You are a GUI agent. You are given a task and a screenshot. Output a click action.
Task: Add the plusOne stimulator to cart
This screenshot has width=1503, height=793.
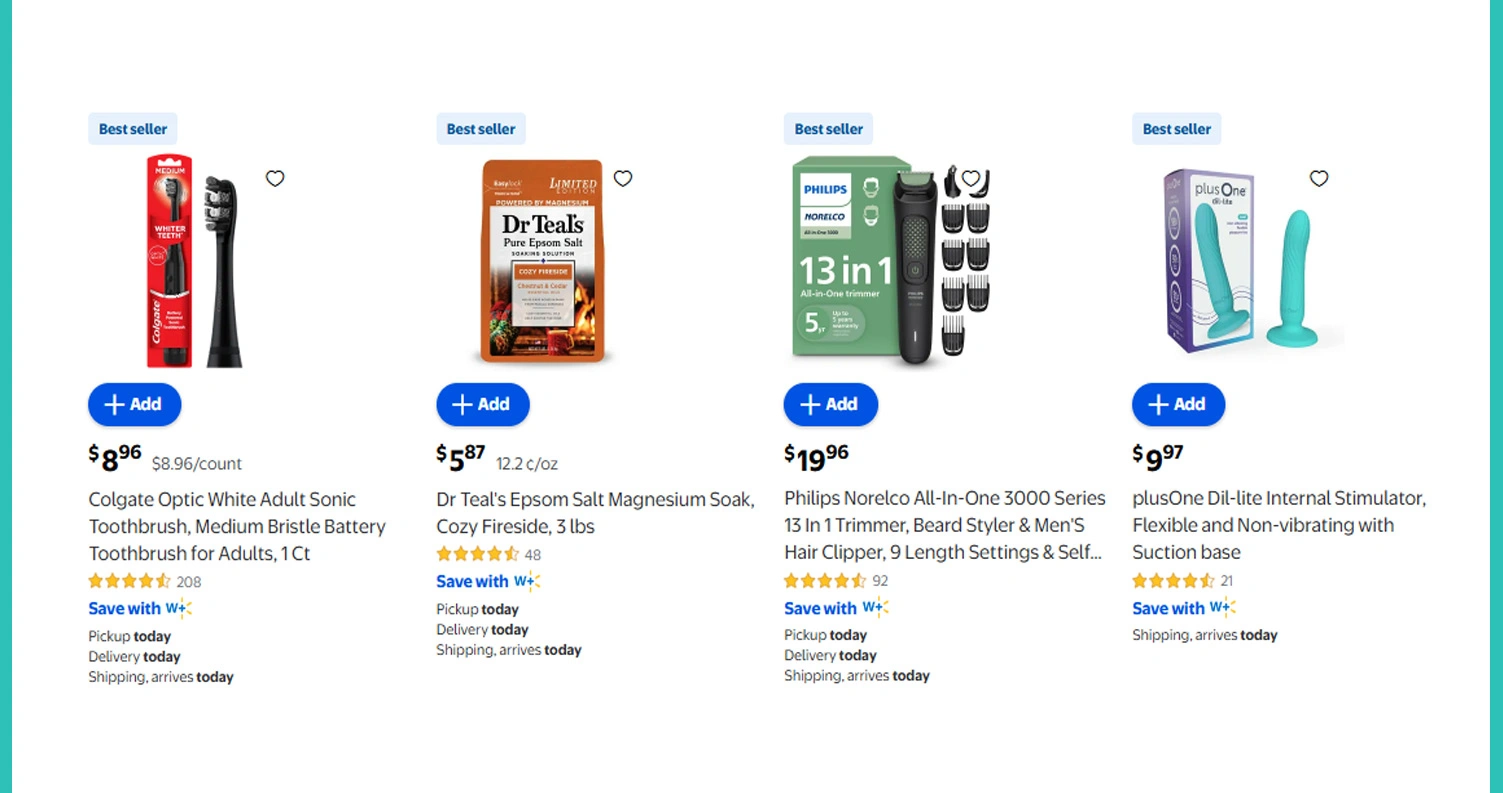[x=1178, y=404]
